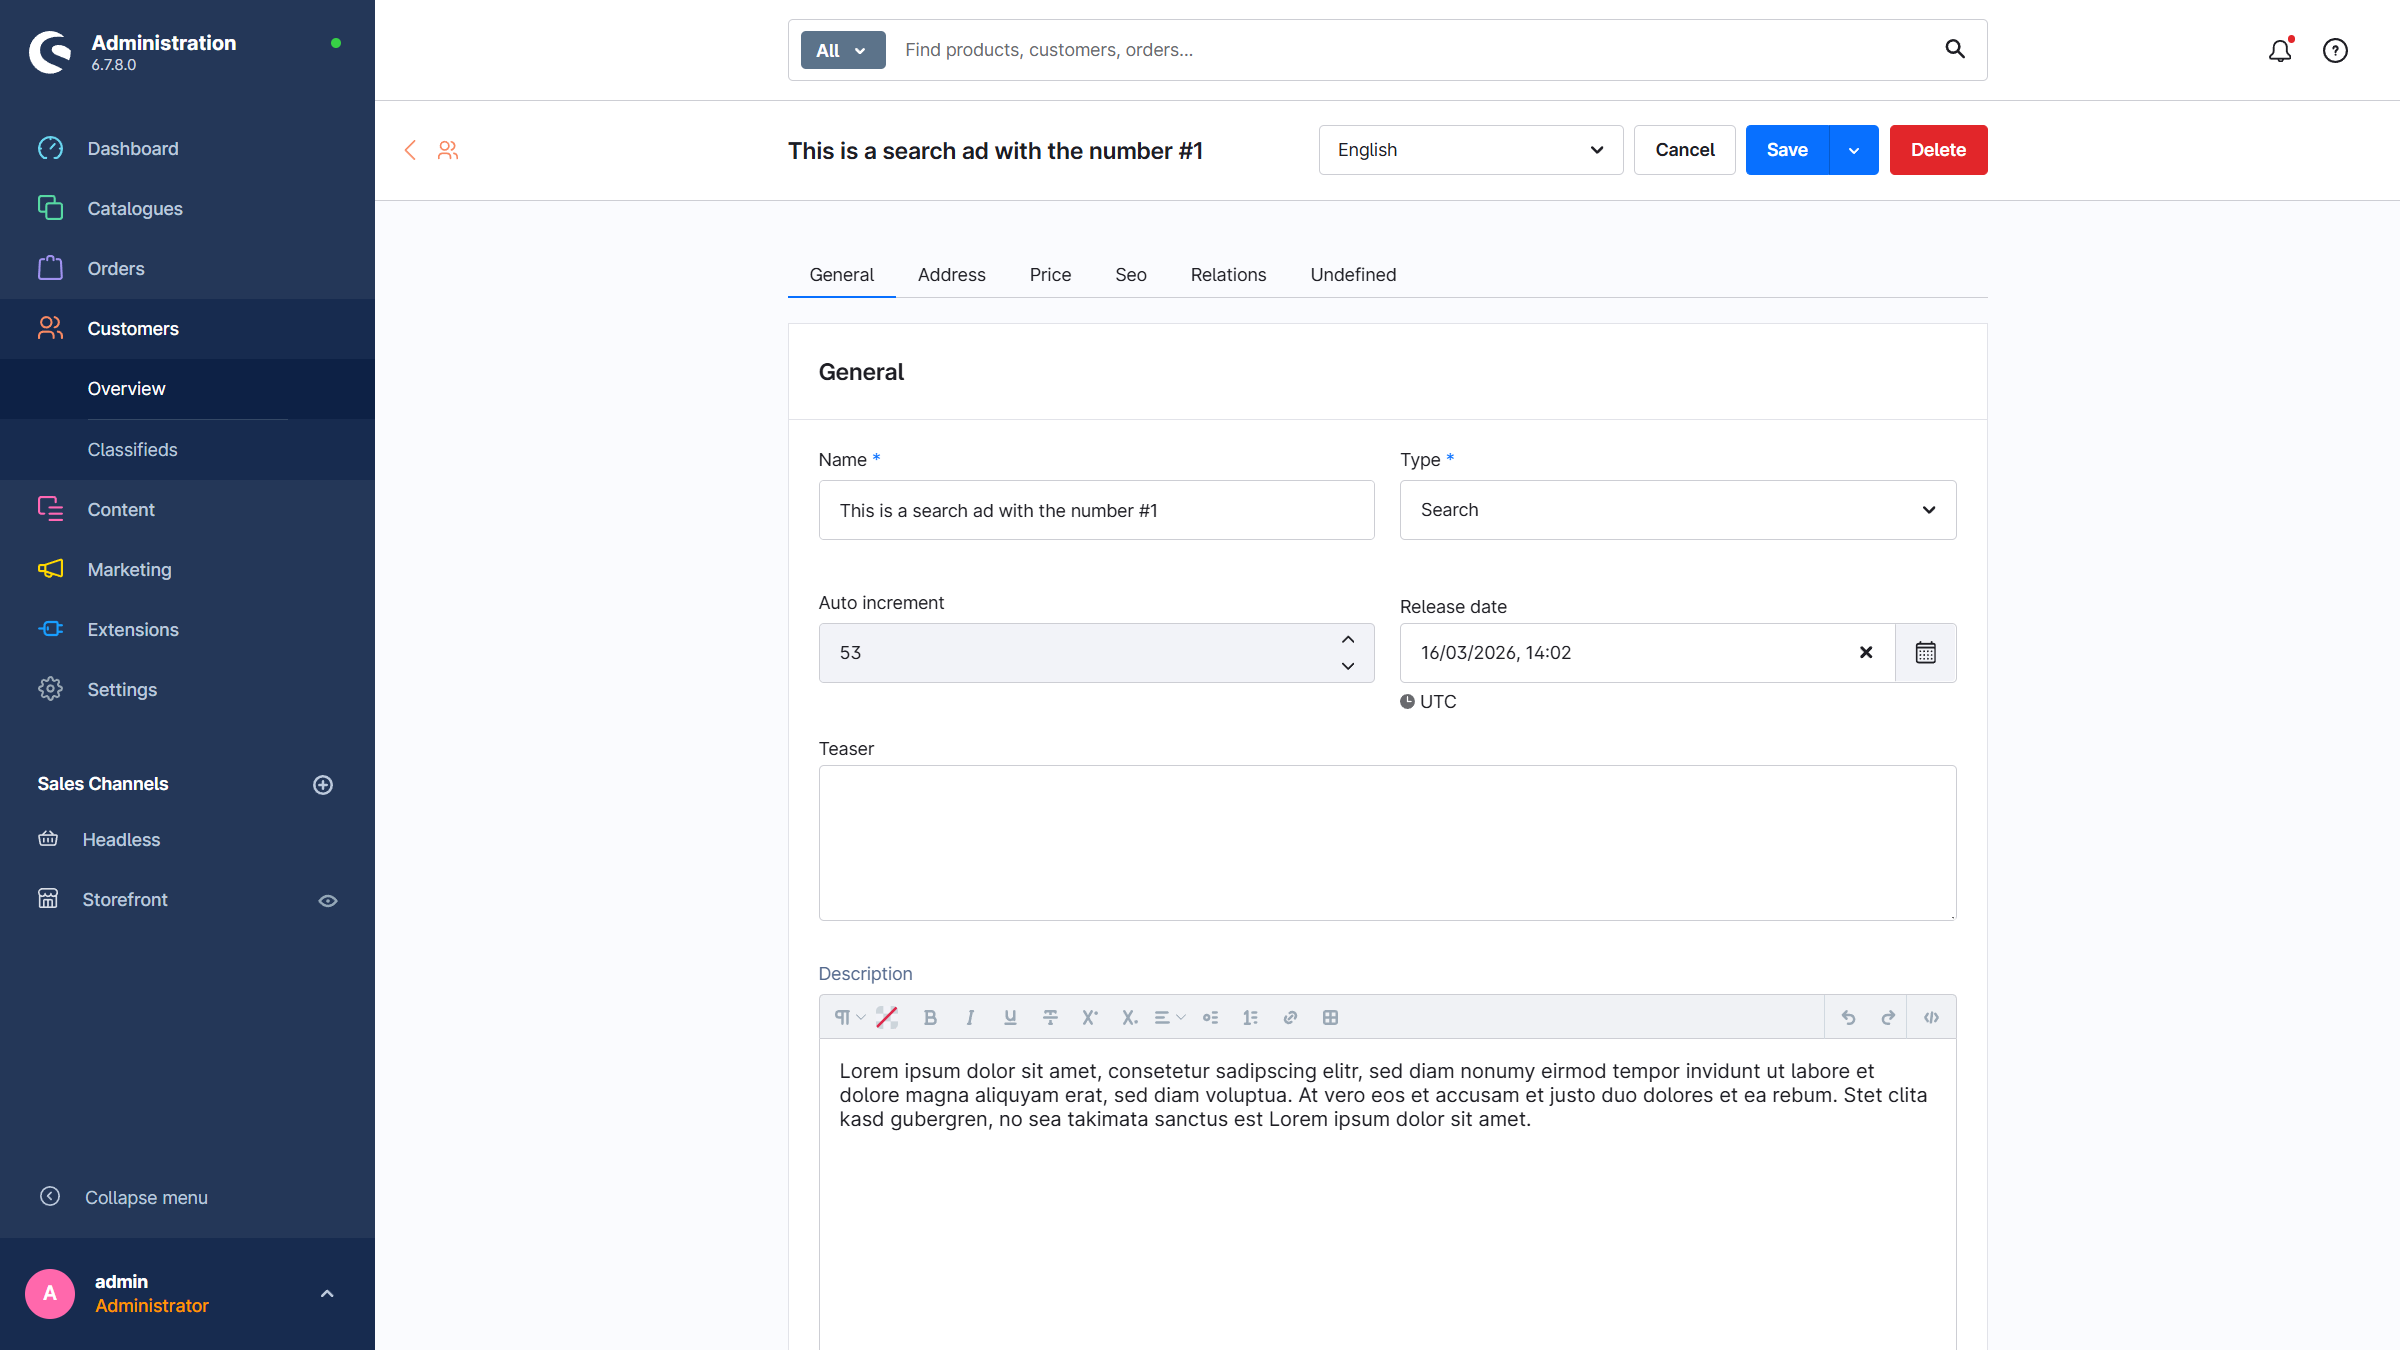Insert a link in the description
The height and width of the screenshot is (1350, 2400).
1290,1017
